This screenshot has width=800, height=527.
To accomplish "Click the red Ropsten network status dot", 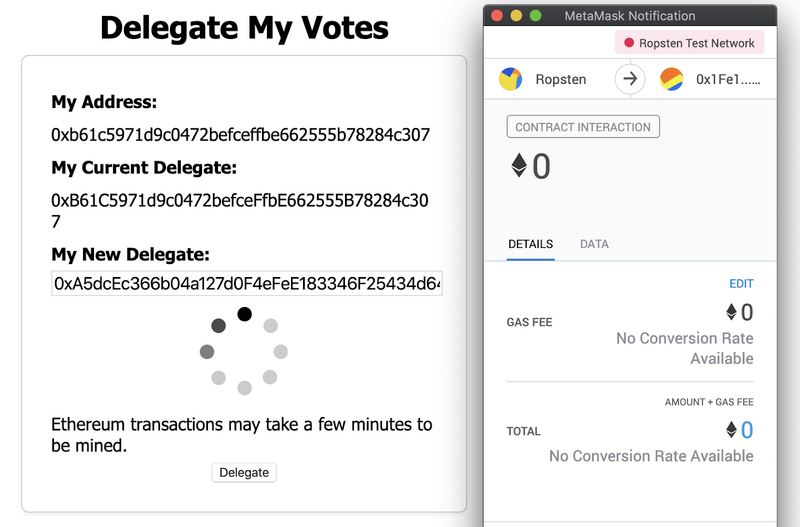I will (x=629, y=43).
